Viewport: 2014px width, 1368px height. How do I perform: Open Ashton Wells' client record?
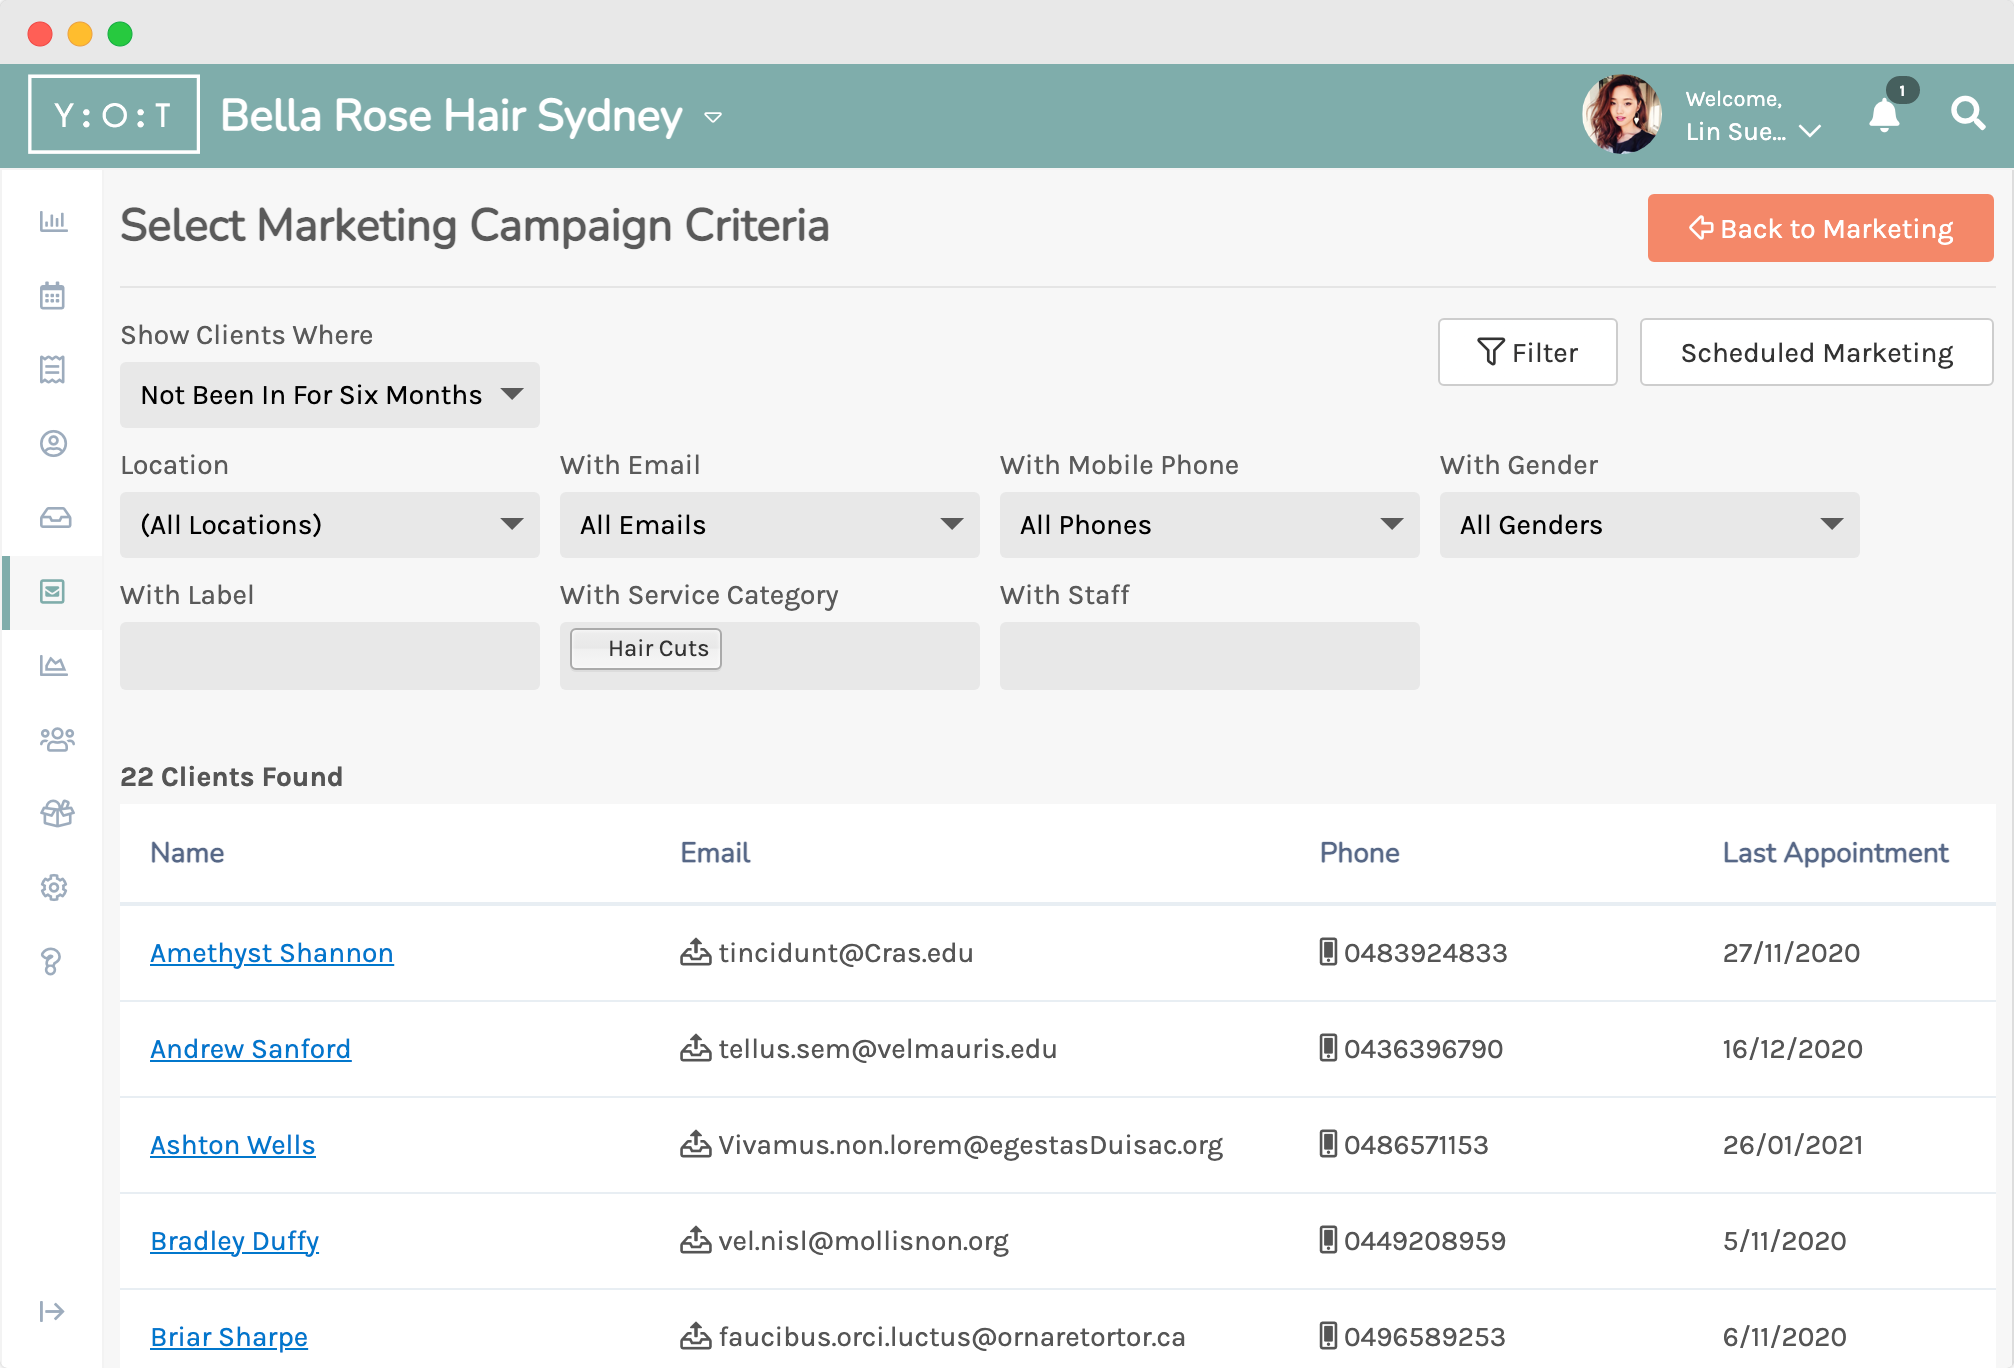point(233,1145)
